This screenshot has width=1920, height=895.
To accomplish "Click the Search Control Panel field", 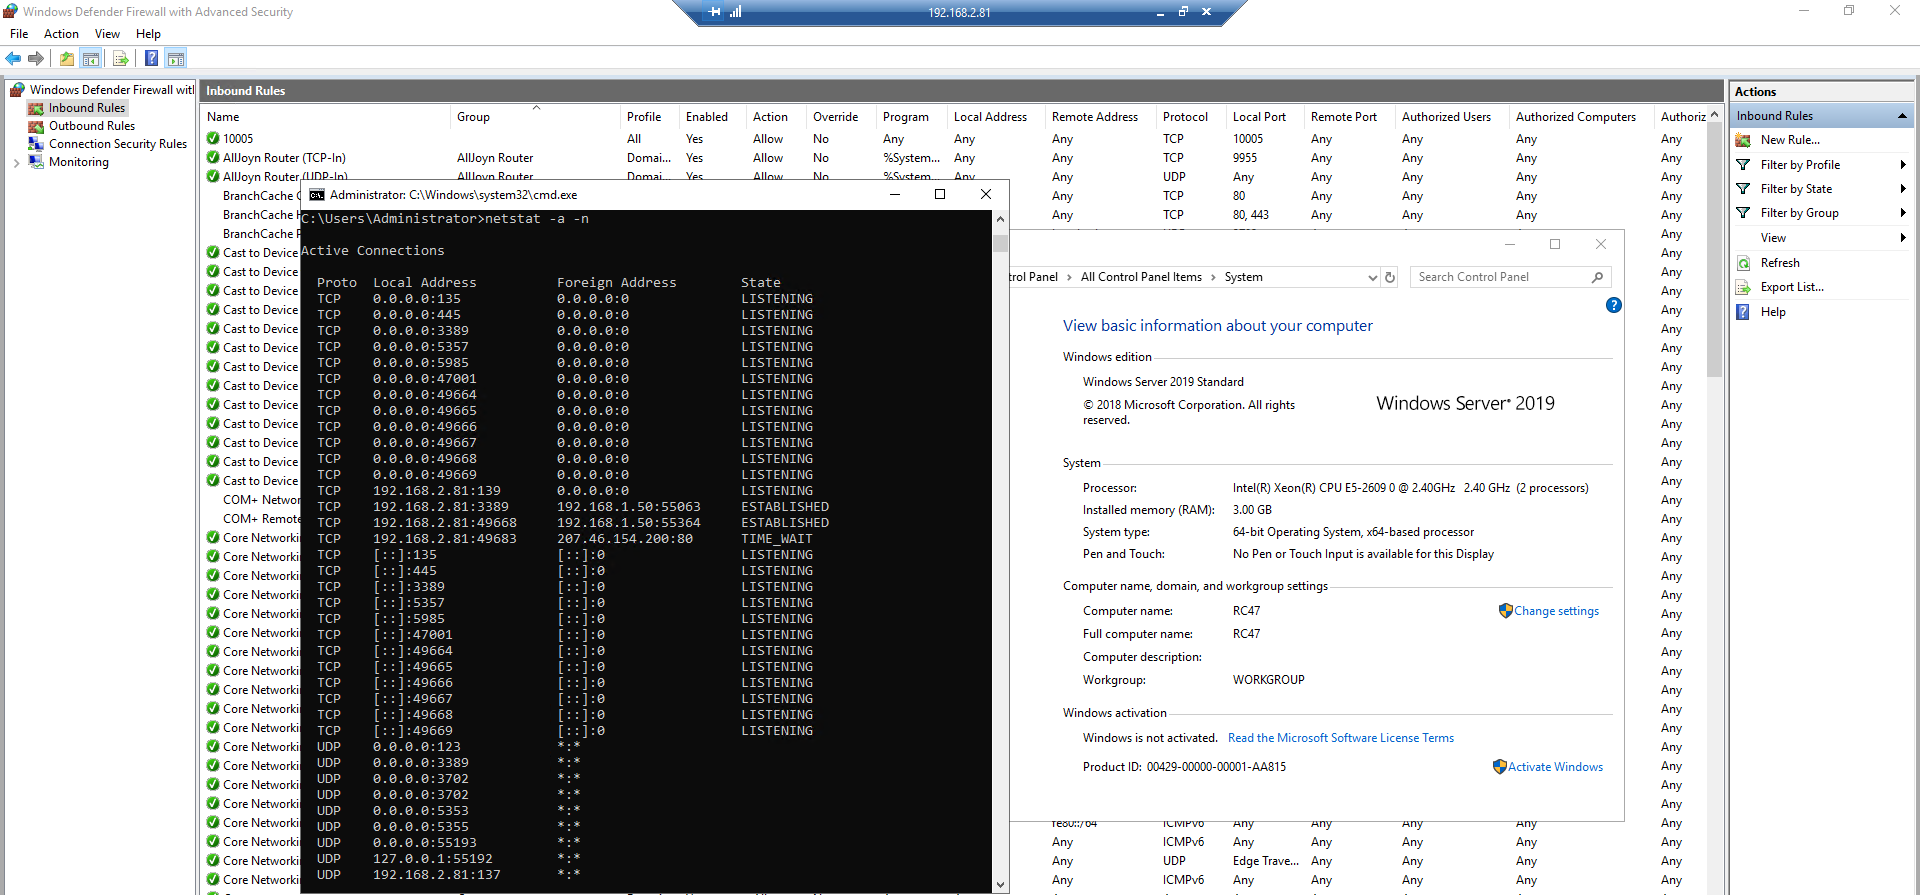I will (1500, 277).
